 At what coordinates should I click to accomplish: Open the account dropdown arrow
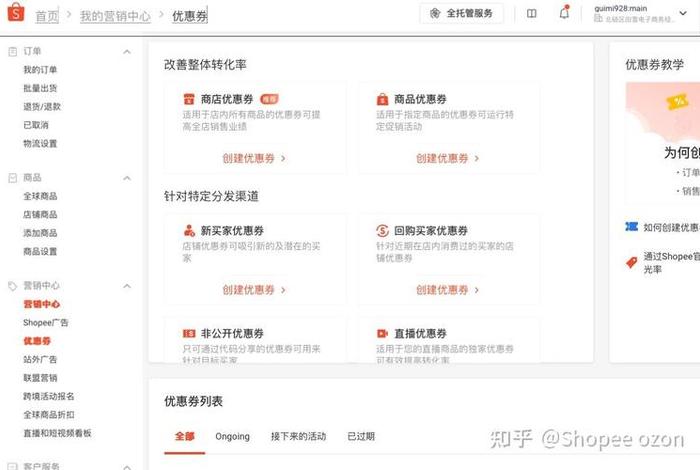tap(683, 13)
